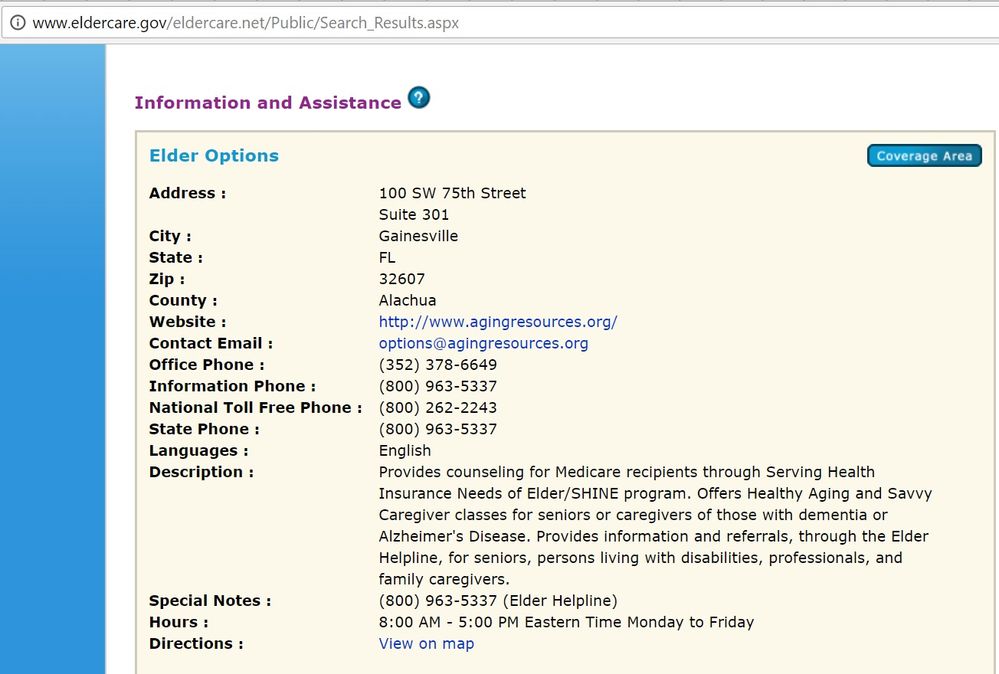Open the View on map directions link

click(x=426, y=644)
